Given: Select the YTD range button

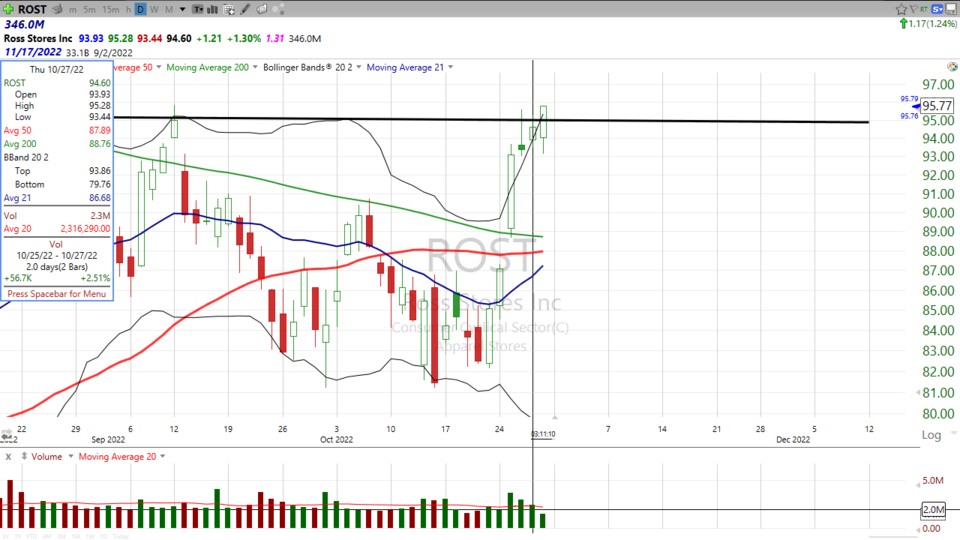Looking at the screenshot, I should [31, 536].
